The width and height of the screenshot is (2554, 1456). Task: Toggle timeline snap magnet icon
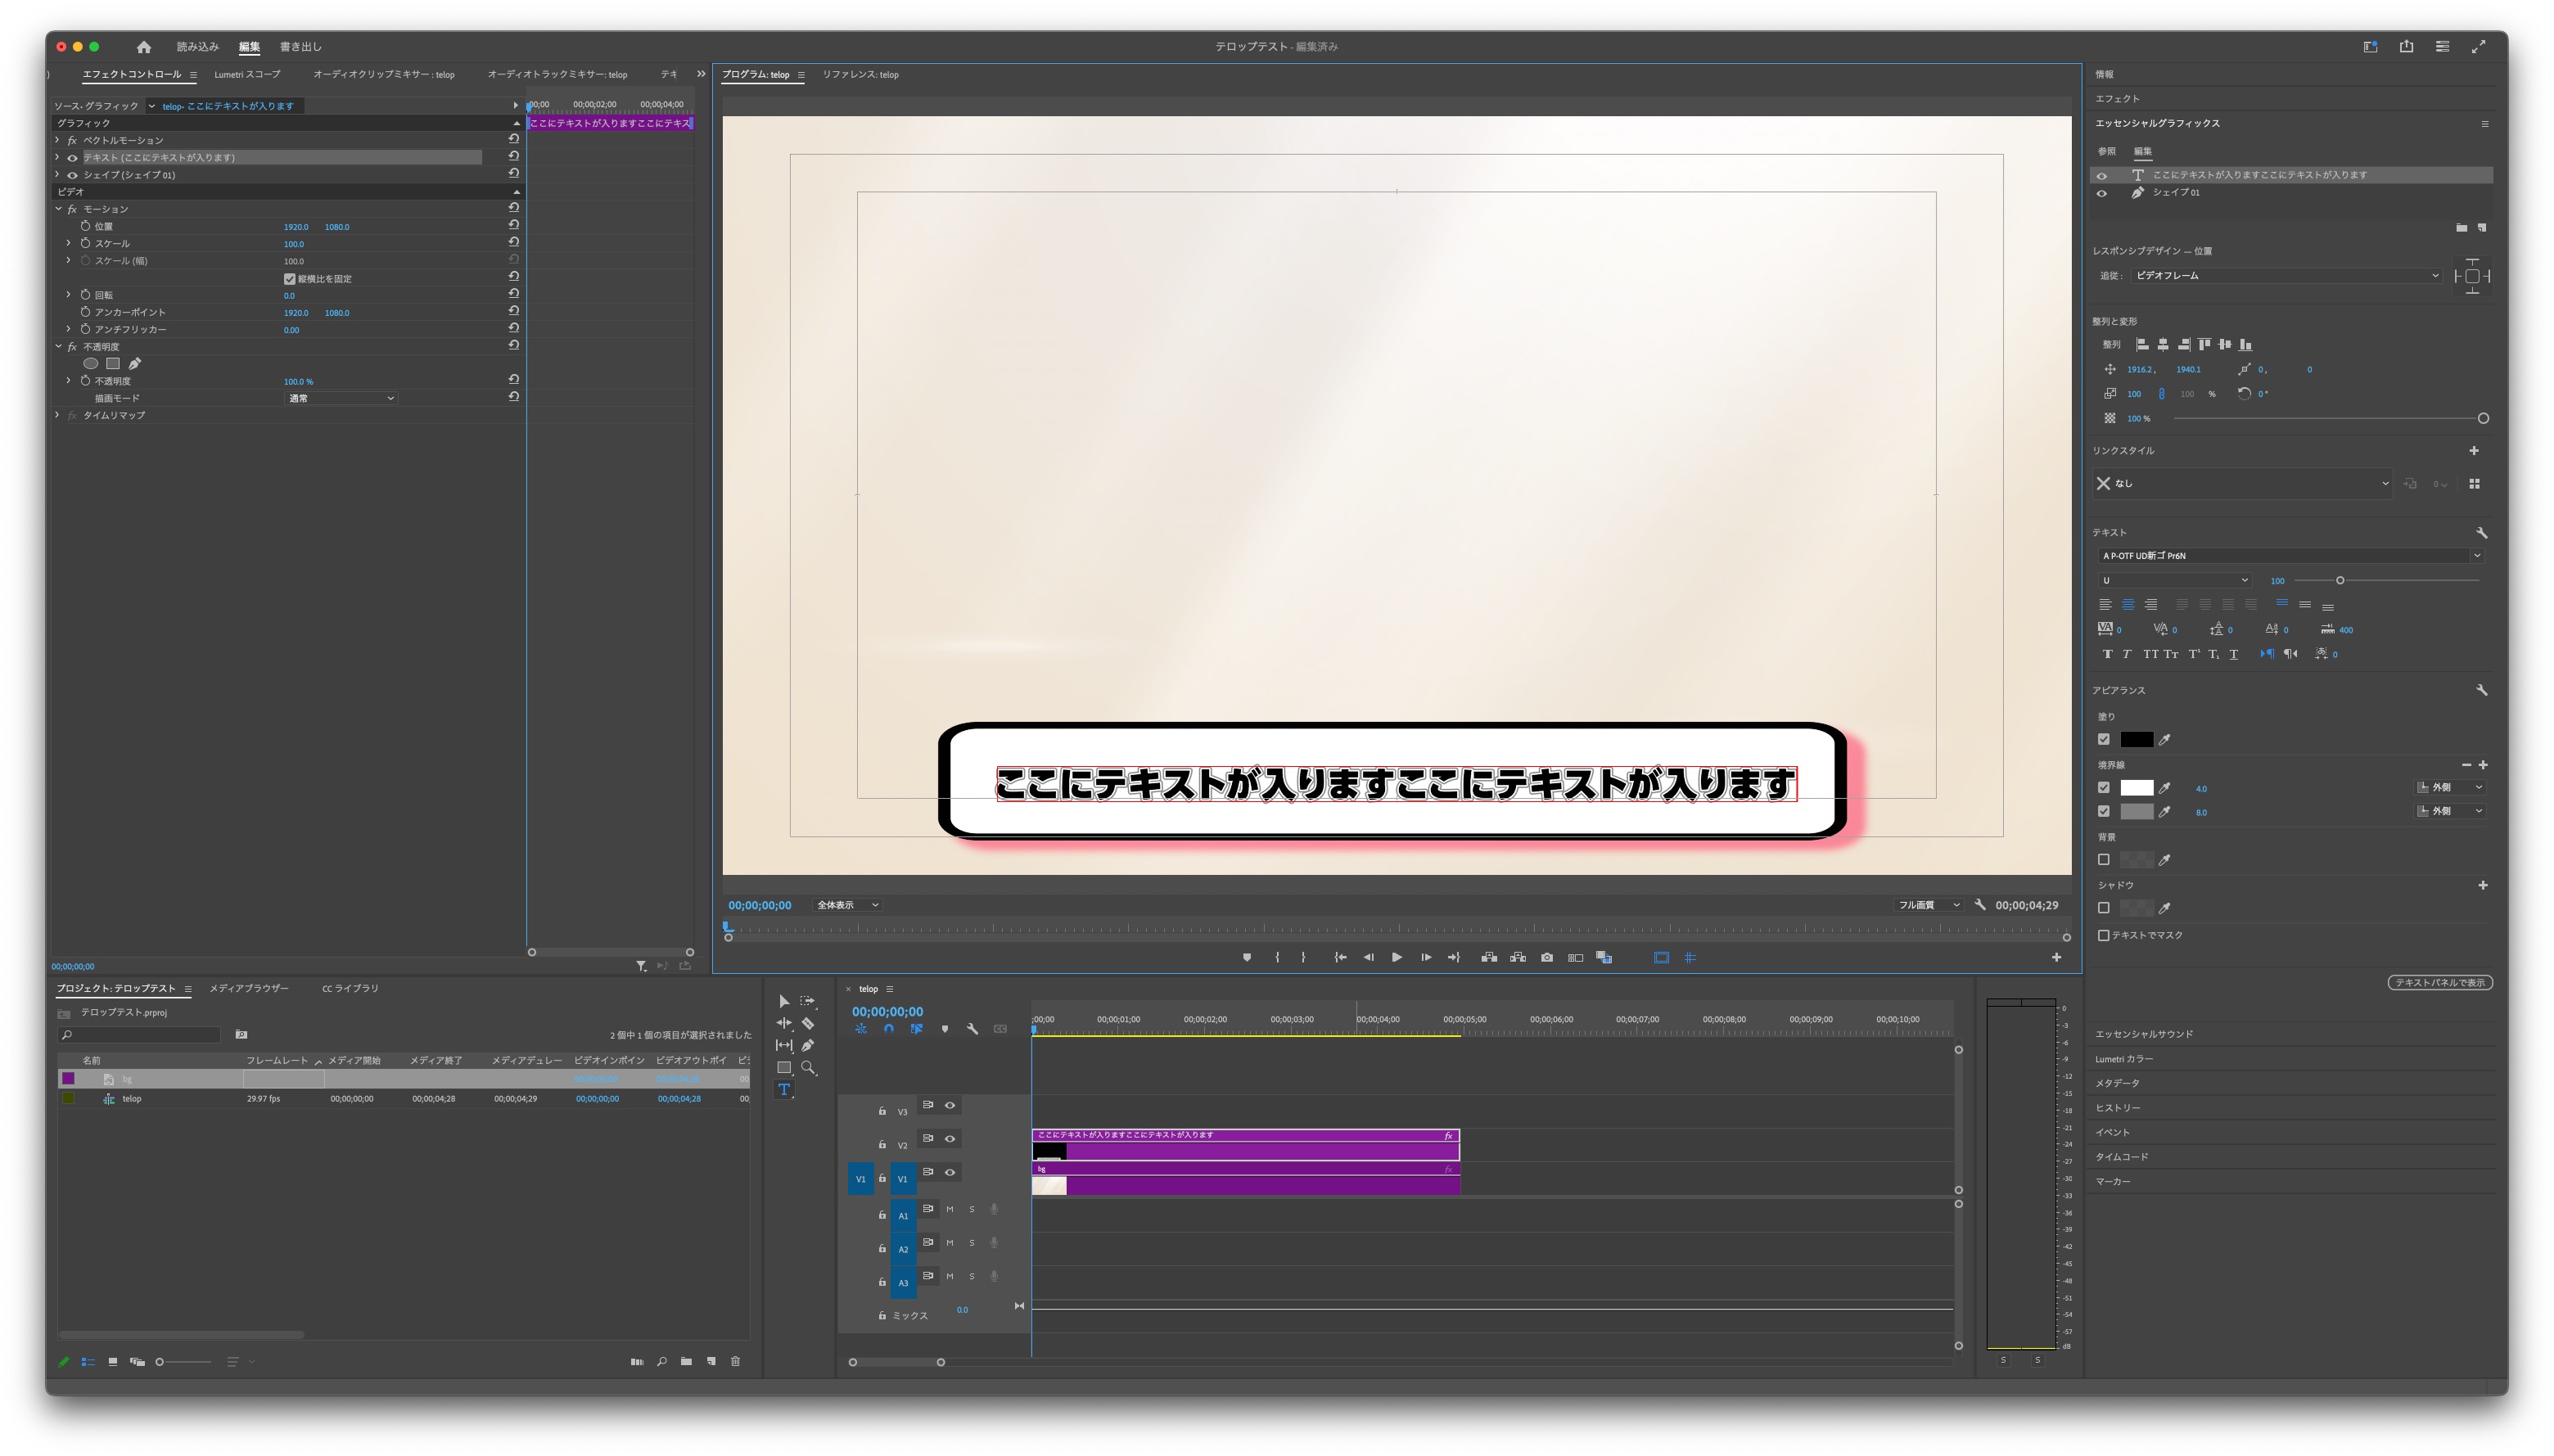coord(888,1029)
